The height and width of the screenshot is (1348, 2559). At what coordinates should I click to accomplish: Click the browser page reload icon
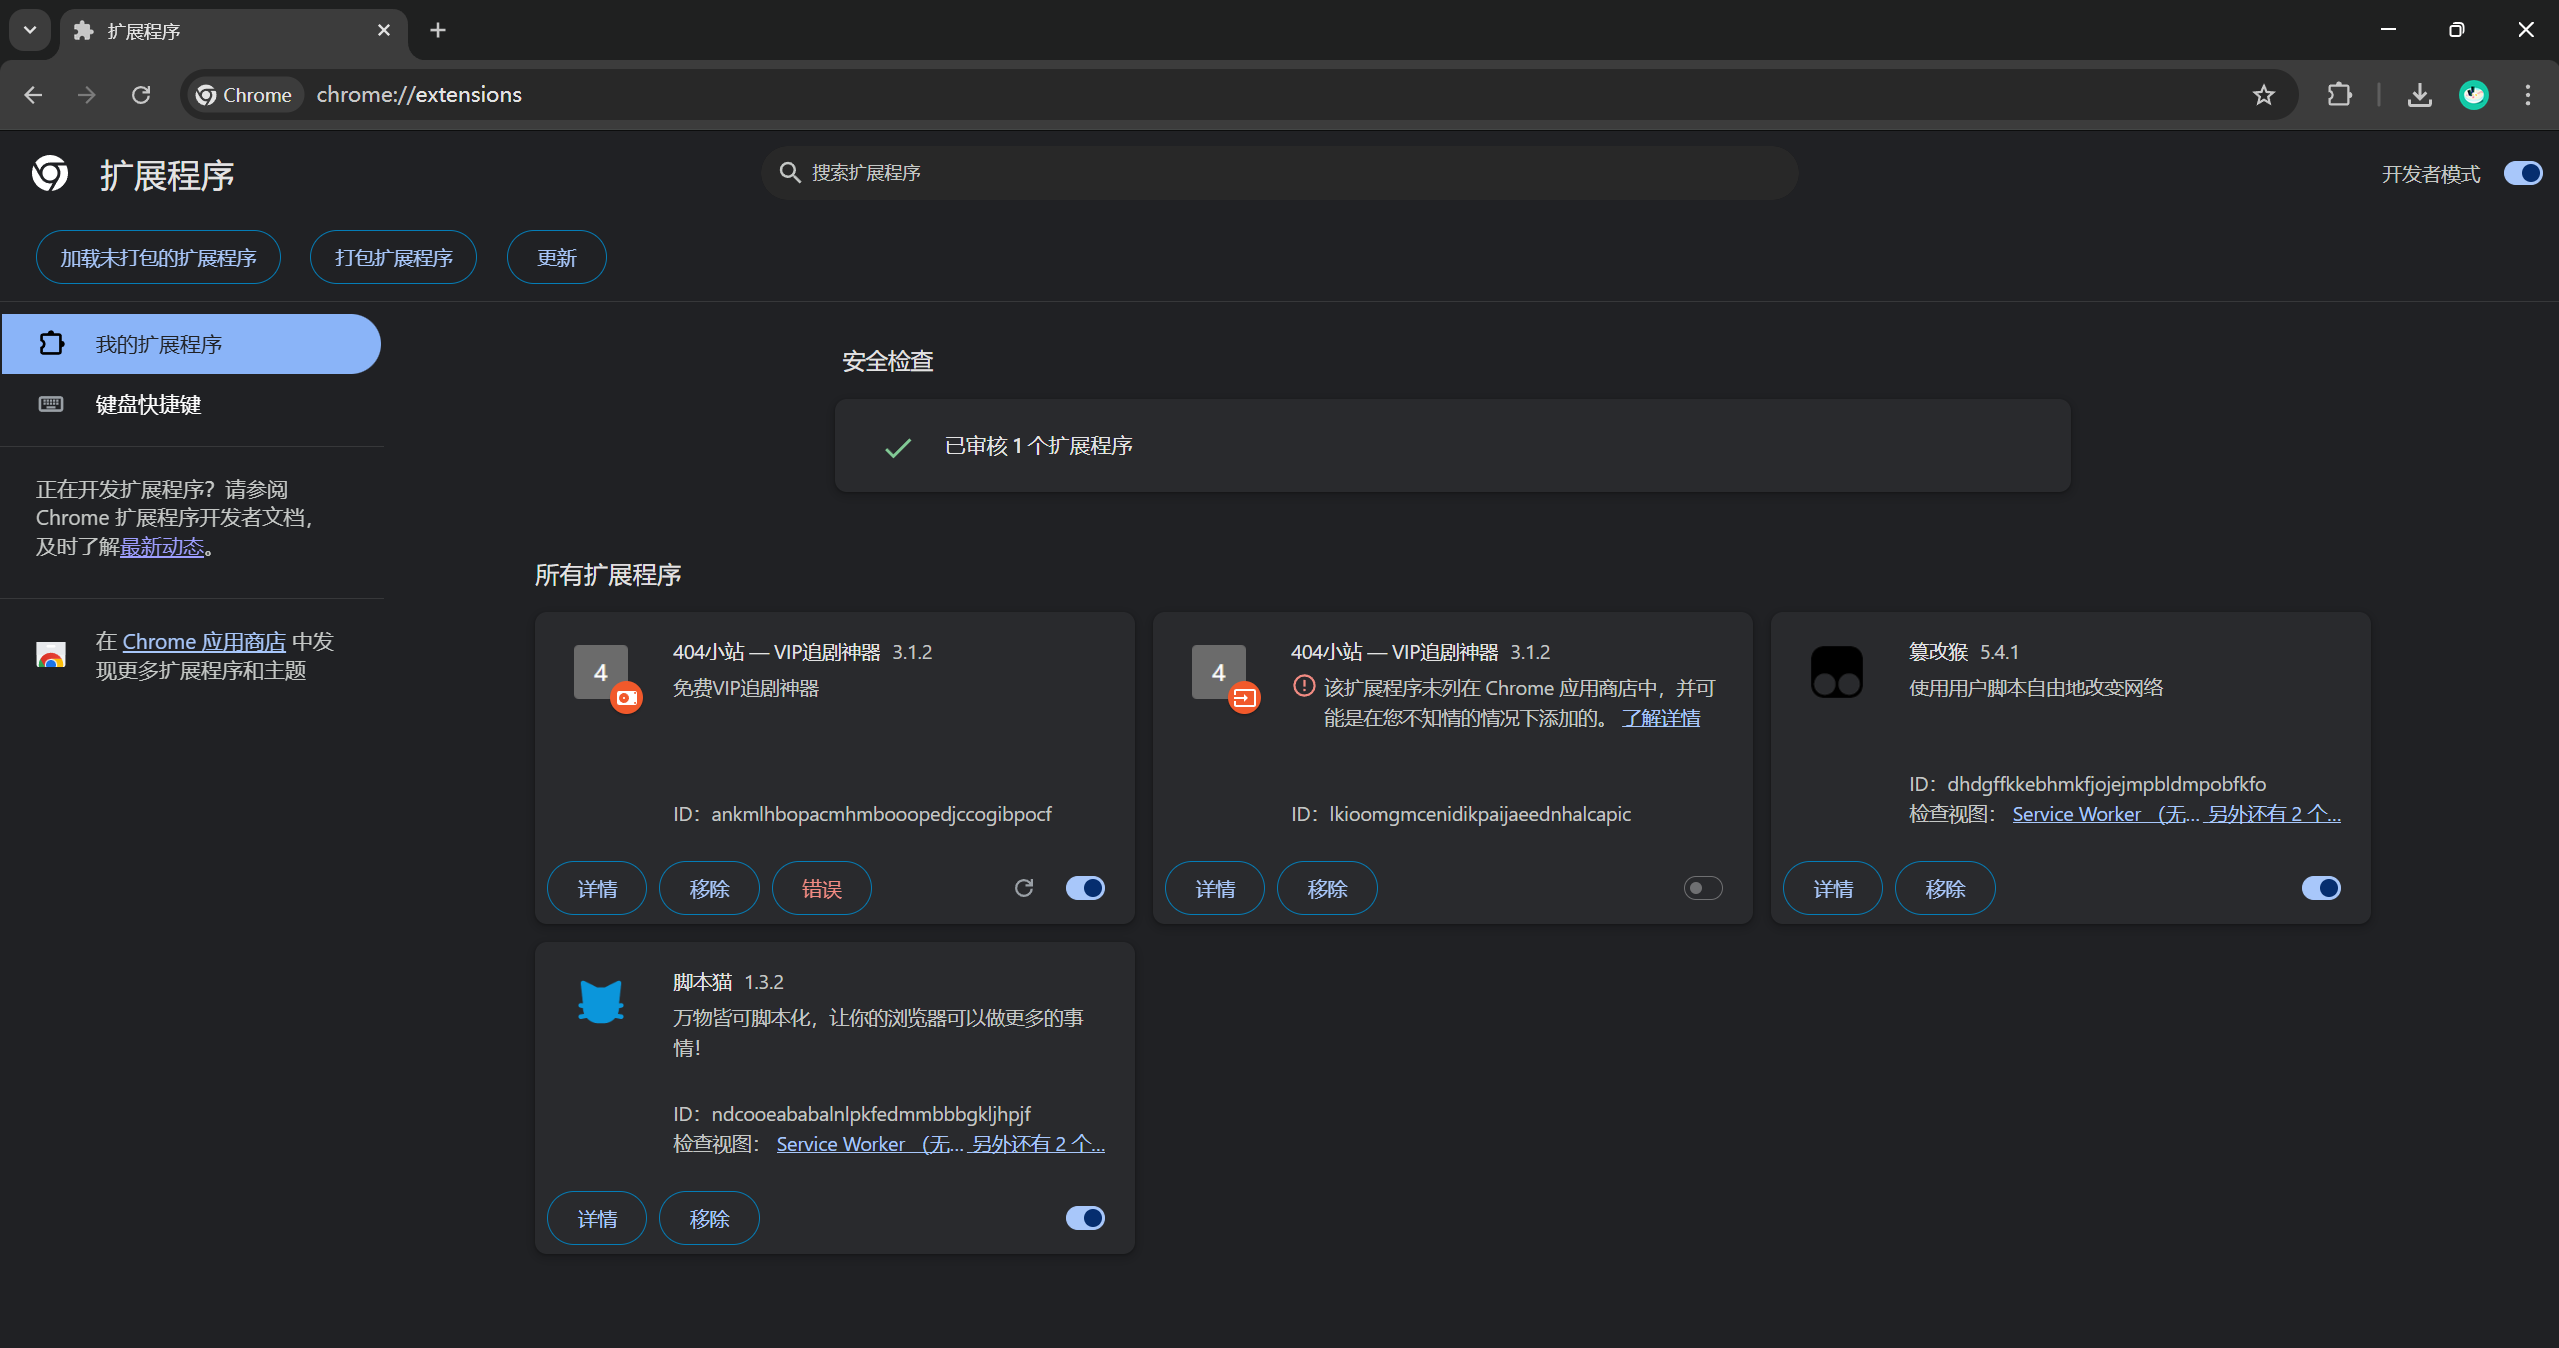(x=141, y=95)
